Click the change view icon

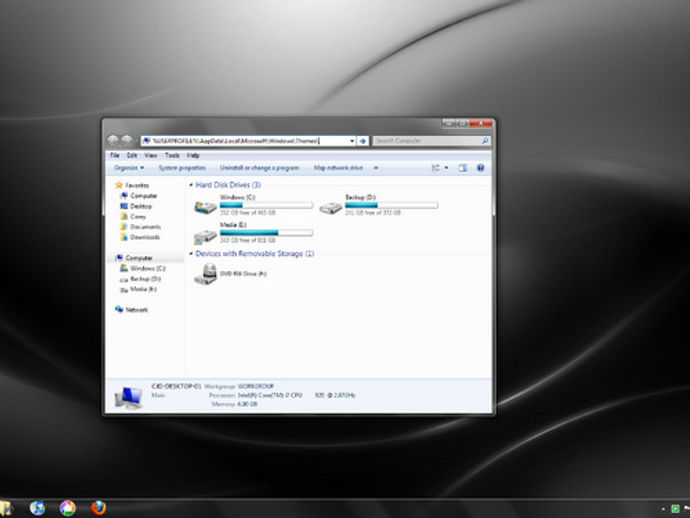[x=436, y=168]
